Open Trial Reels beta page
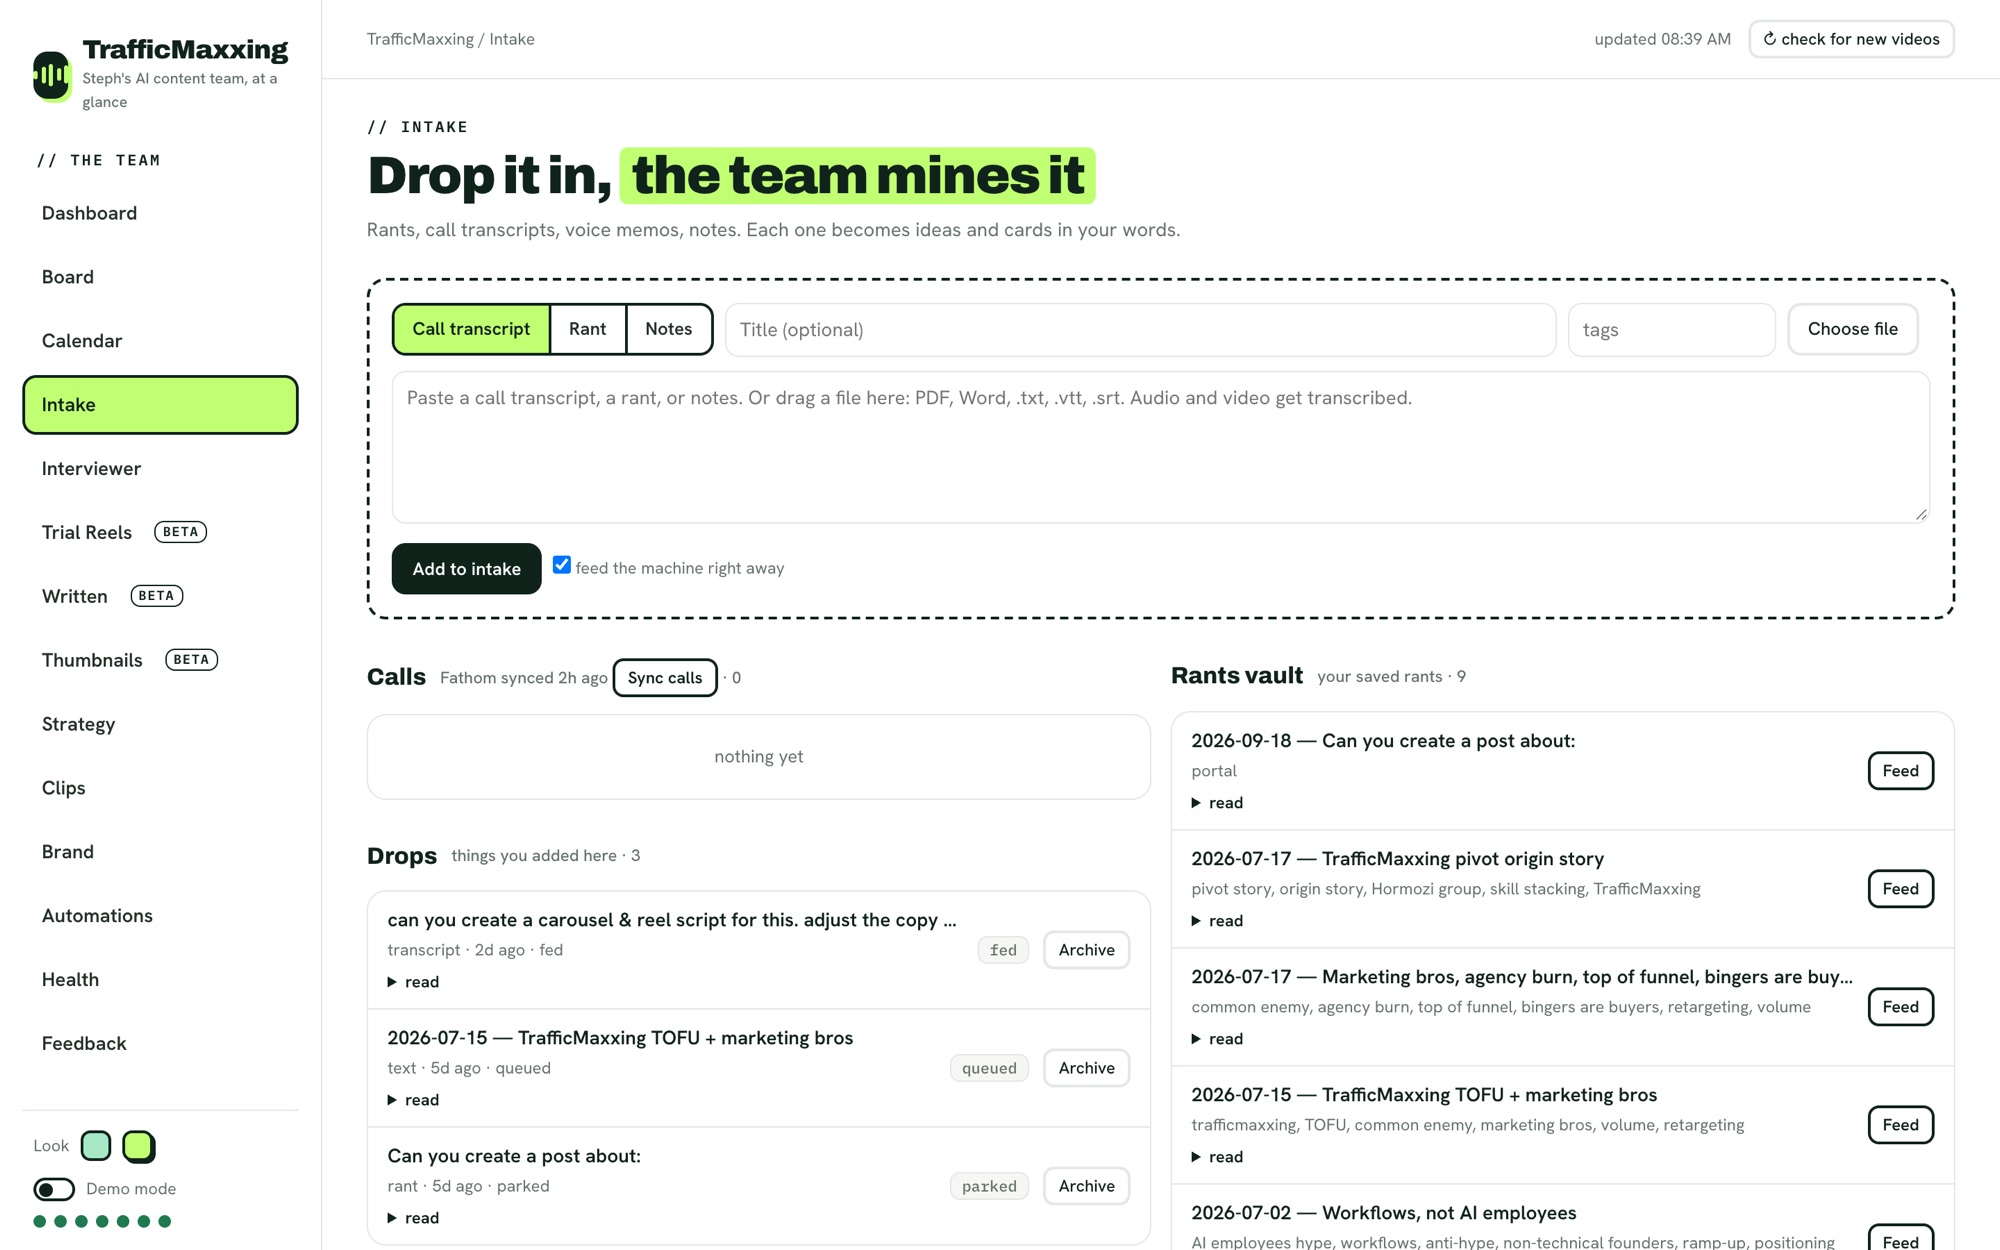 160,532
